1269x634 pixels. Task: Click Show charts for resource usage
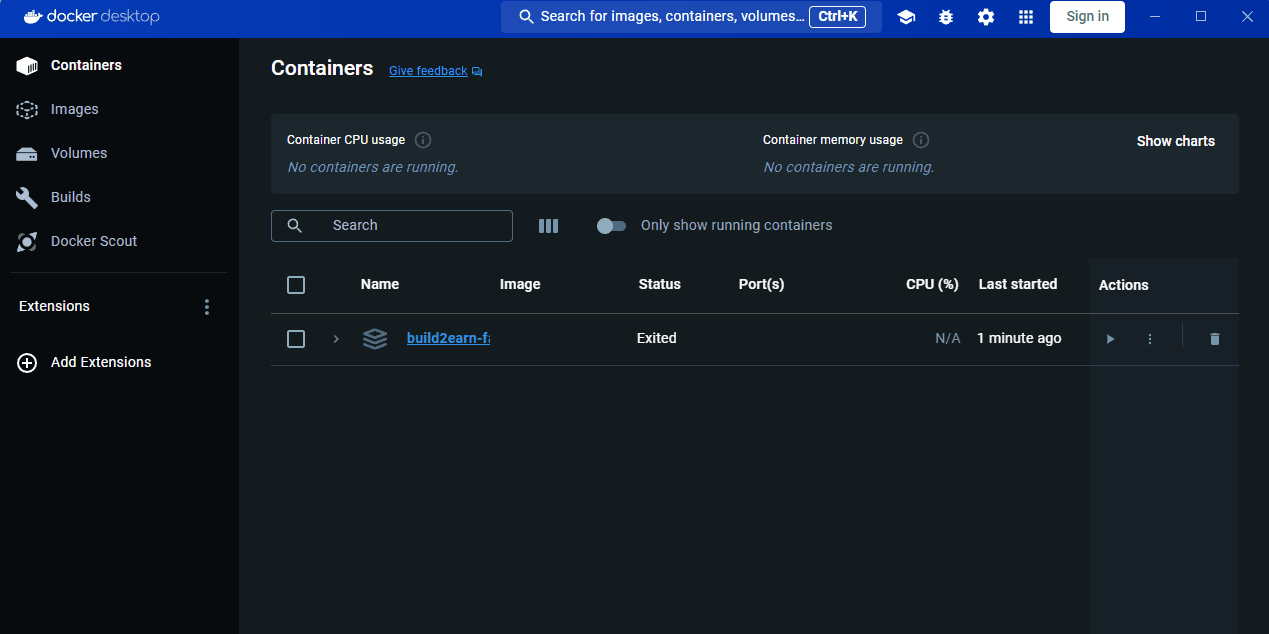1175,140
